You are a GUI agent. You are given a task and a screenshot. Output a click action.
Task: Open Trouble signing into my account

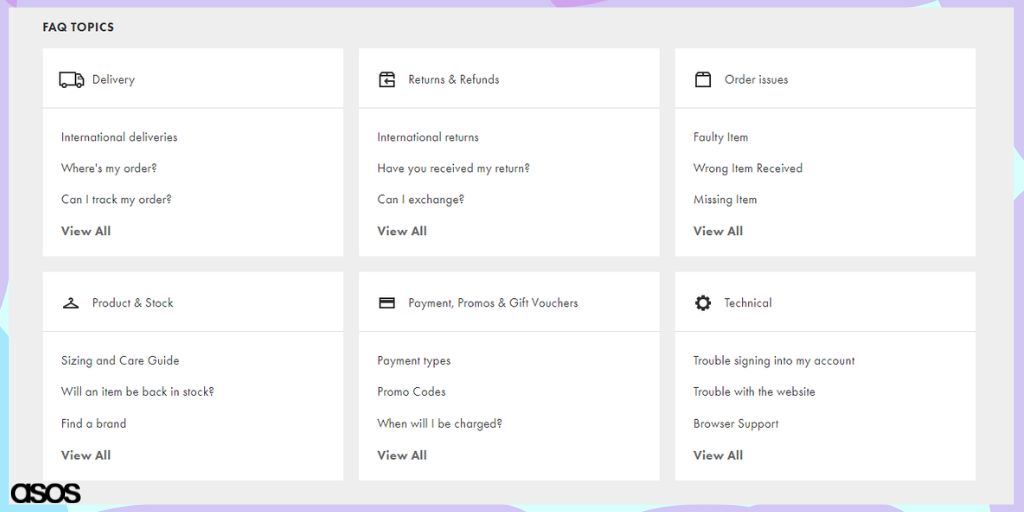pos(774,360)
